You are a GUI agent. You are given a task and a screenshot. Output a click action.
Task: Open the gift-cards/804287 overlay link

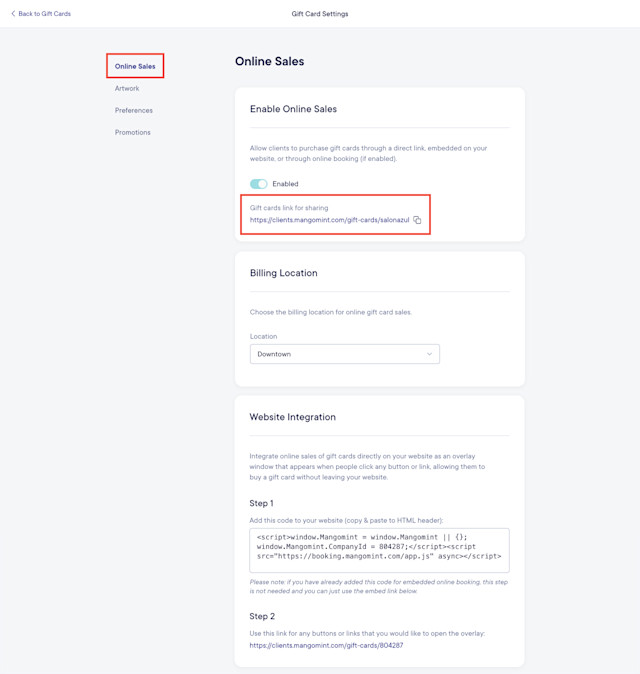(326, 645)
